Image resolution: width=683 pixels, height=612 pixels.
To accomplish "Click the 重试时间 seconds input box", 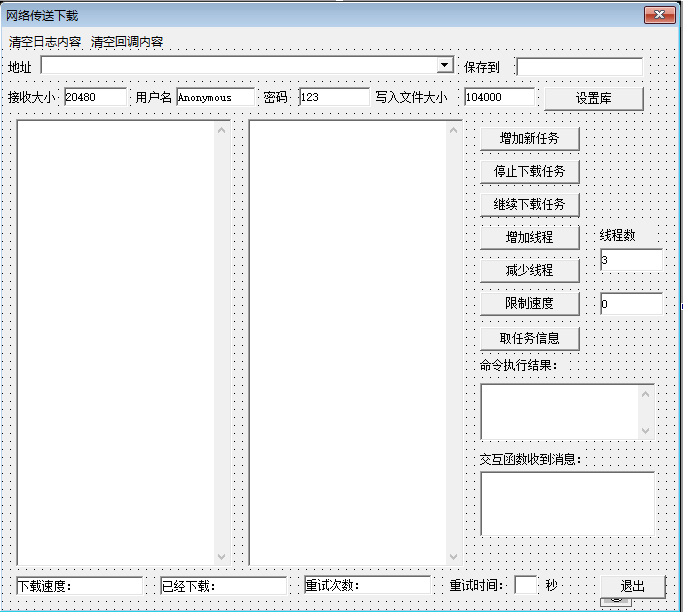I will click(x=526, y=585).
